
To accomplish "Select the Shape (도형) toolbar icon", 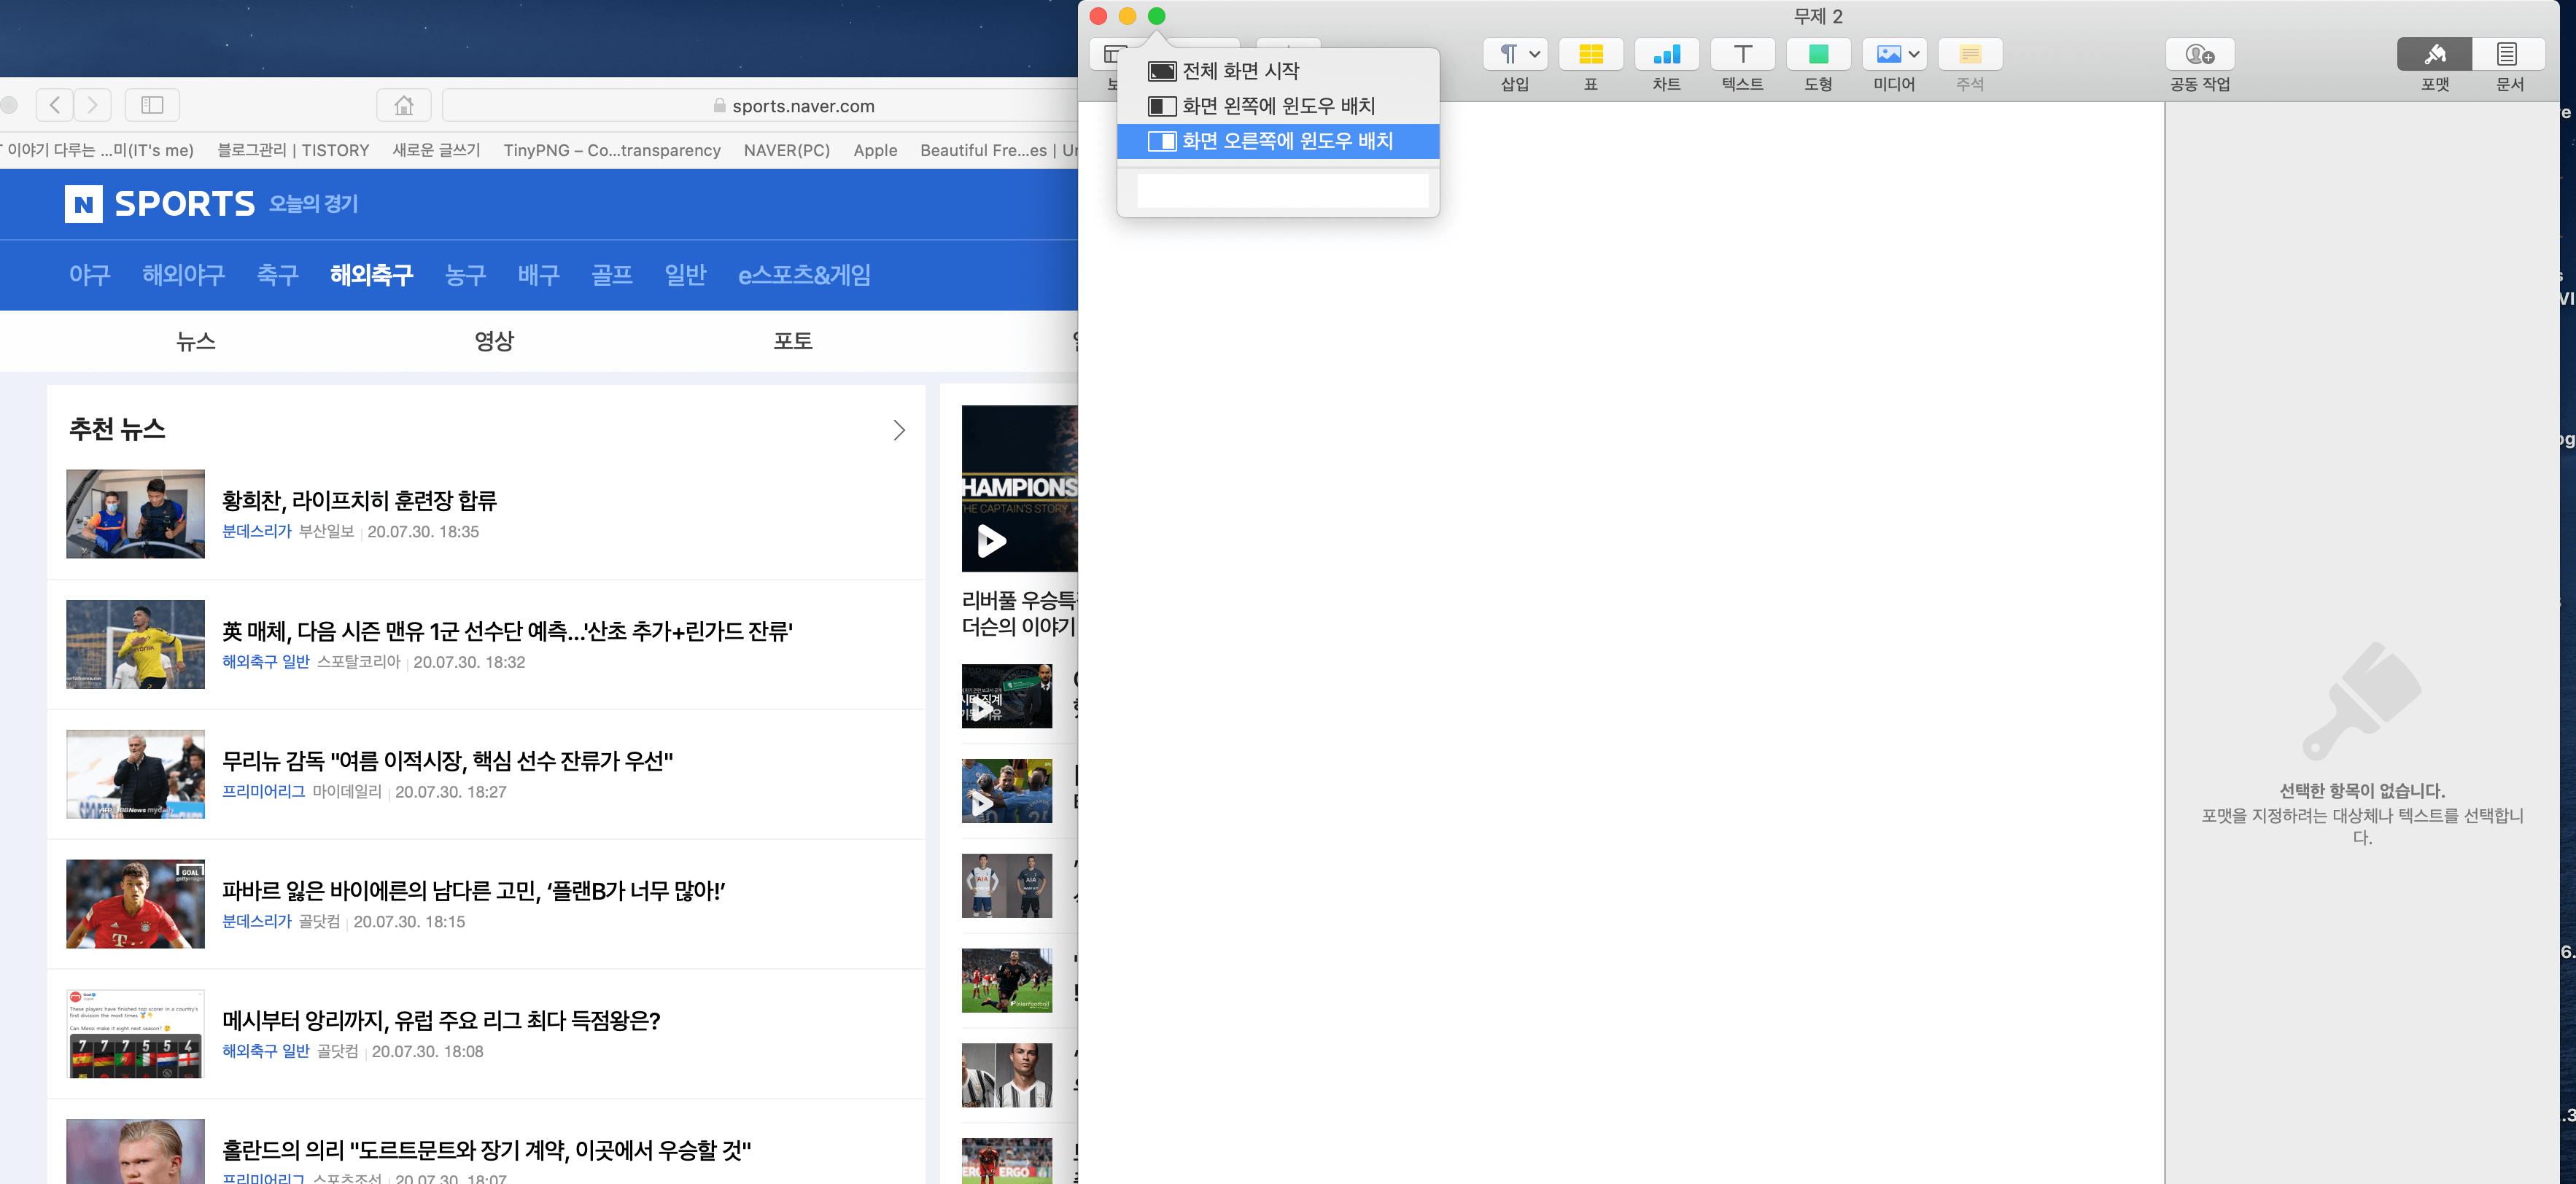I will [1818, 54].
